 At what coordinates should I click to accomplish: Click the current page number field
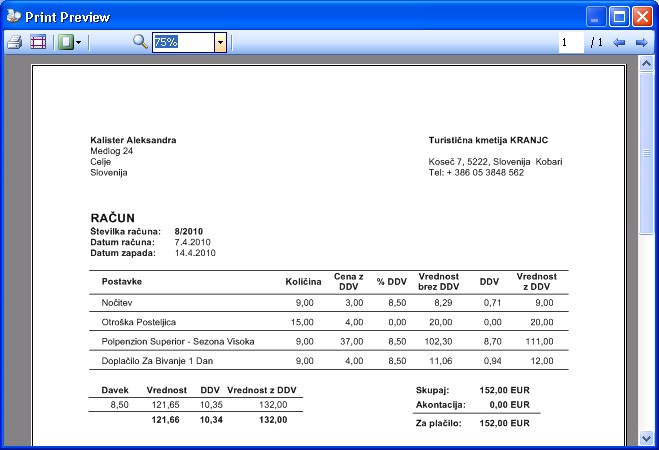(x=571, y=42)
